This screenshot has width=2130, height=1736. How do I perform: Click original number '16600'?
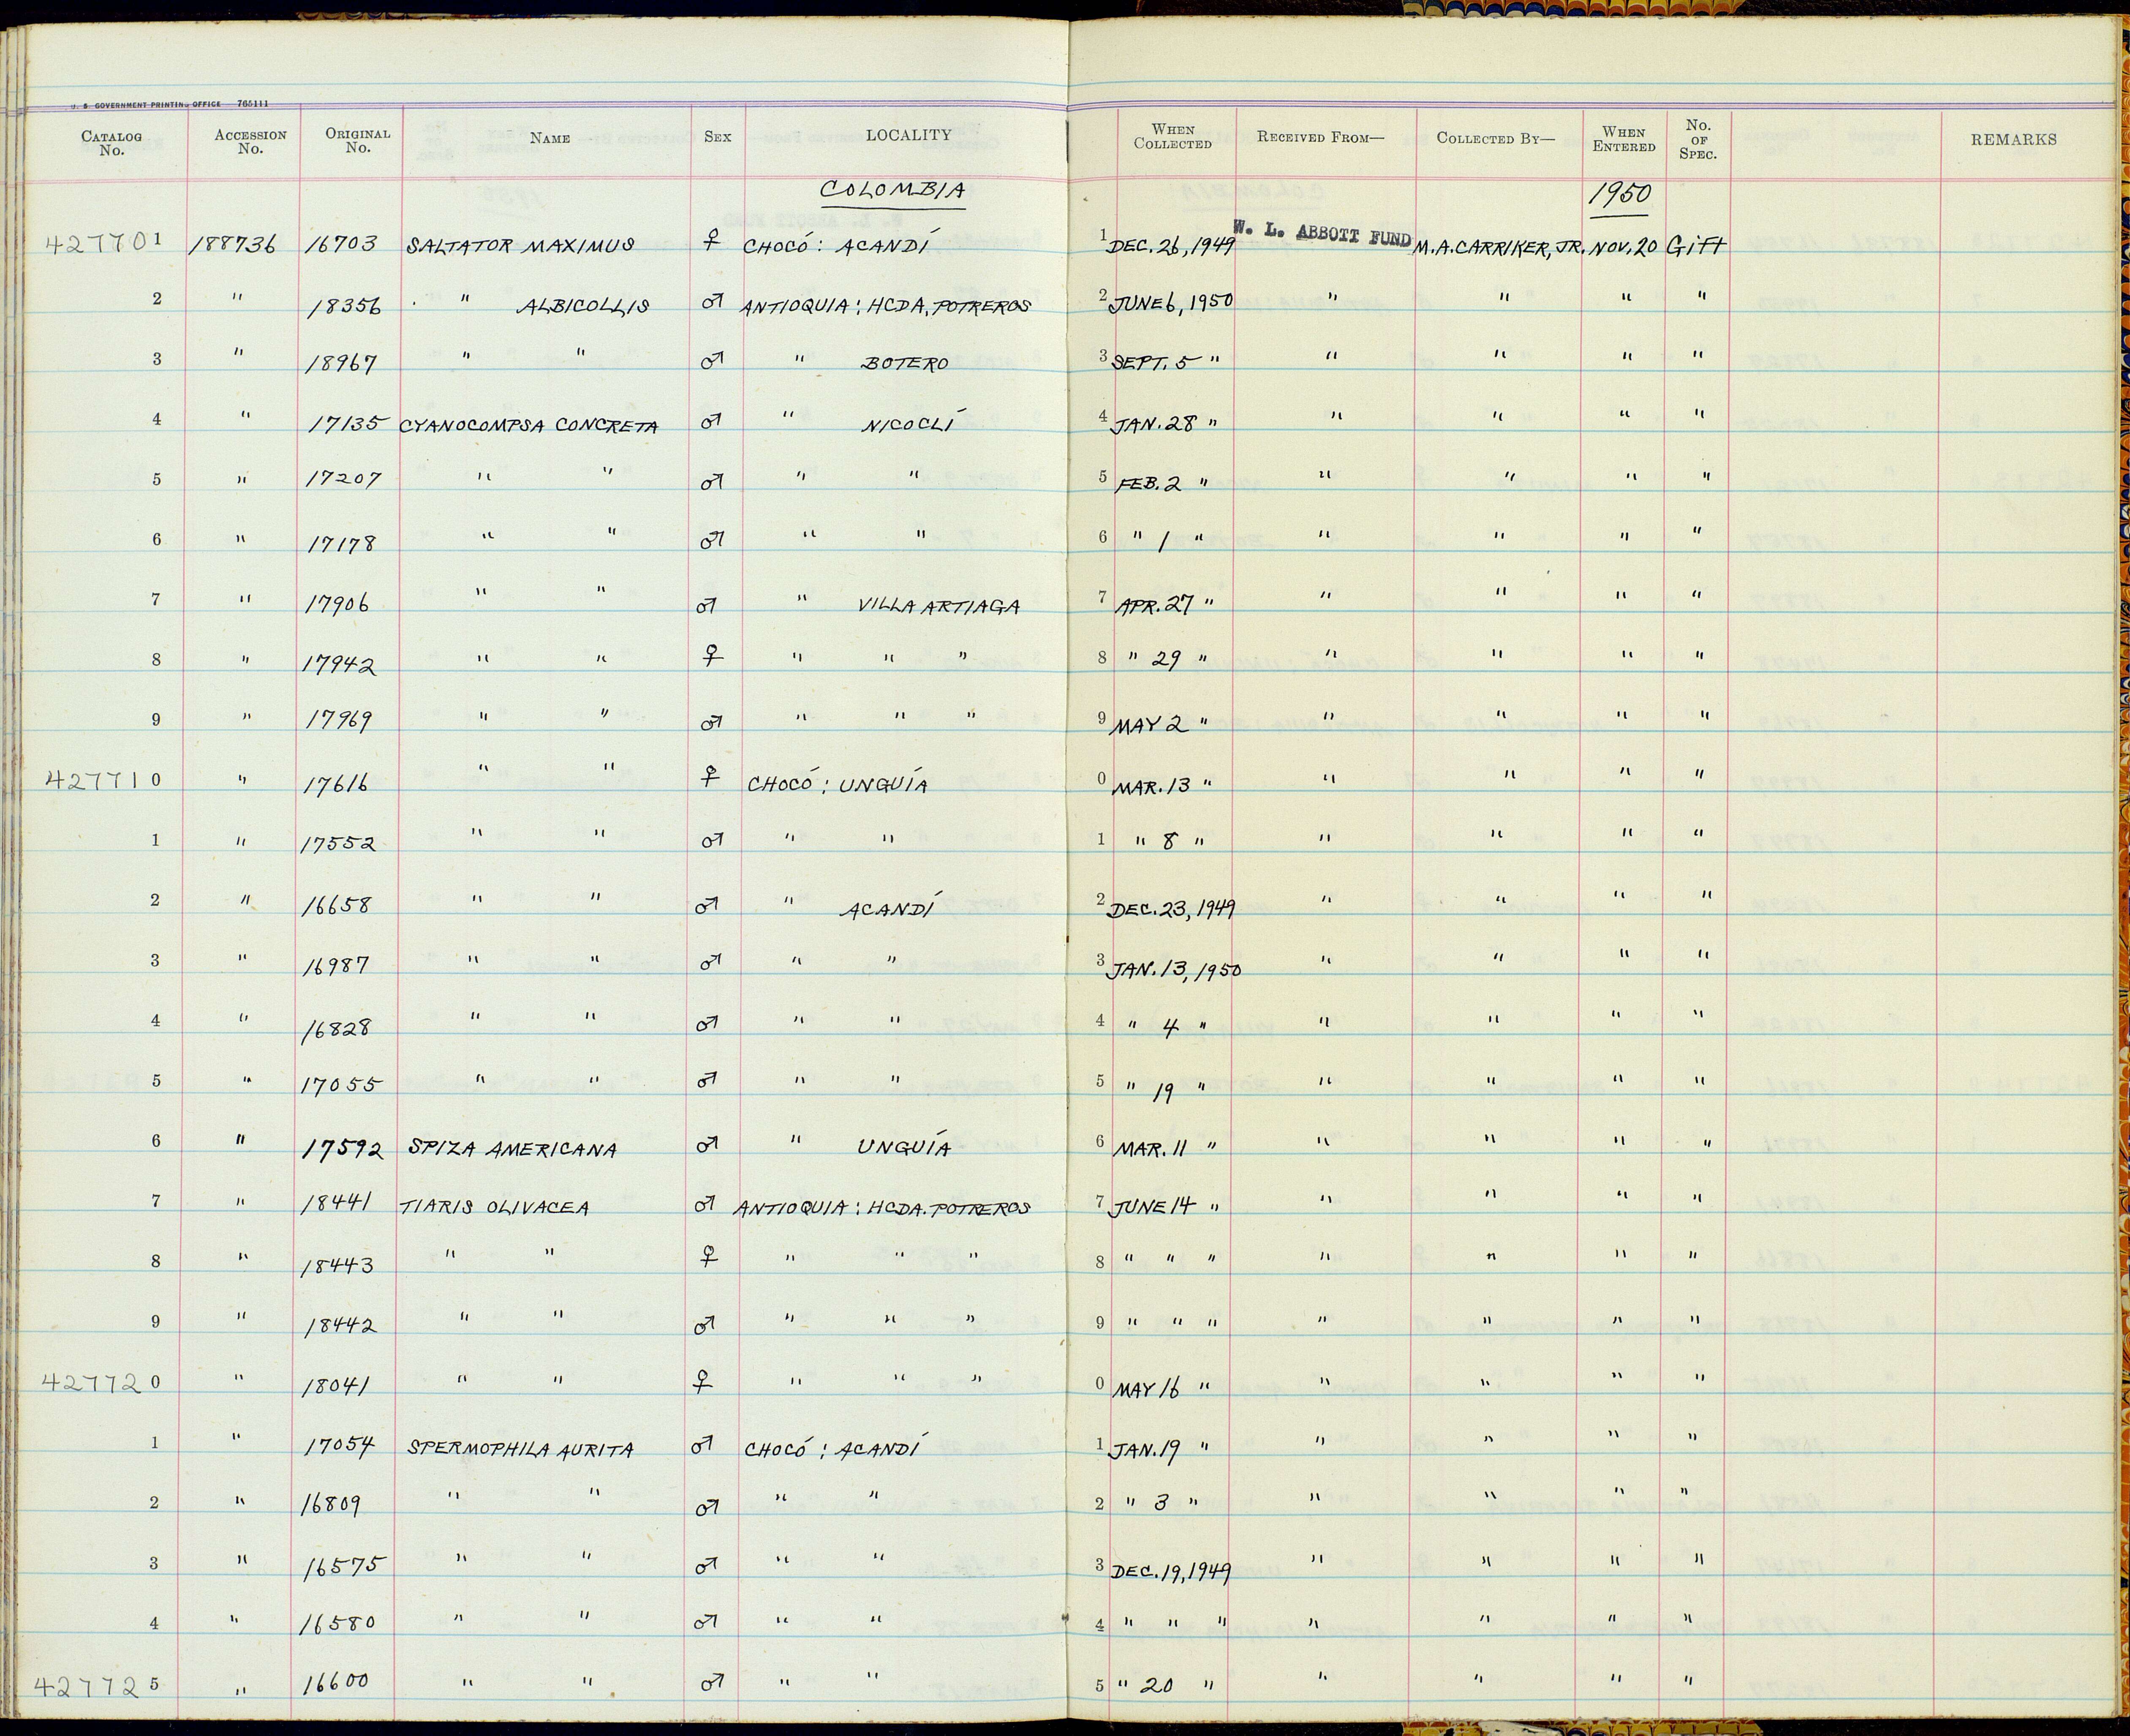pos(335,1682)
